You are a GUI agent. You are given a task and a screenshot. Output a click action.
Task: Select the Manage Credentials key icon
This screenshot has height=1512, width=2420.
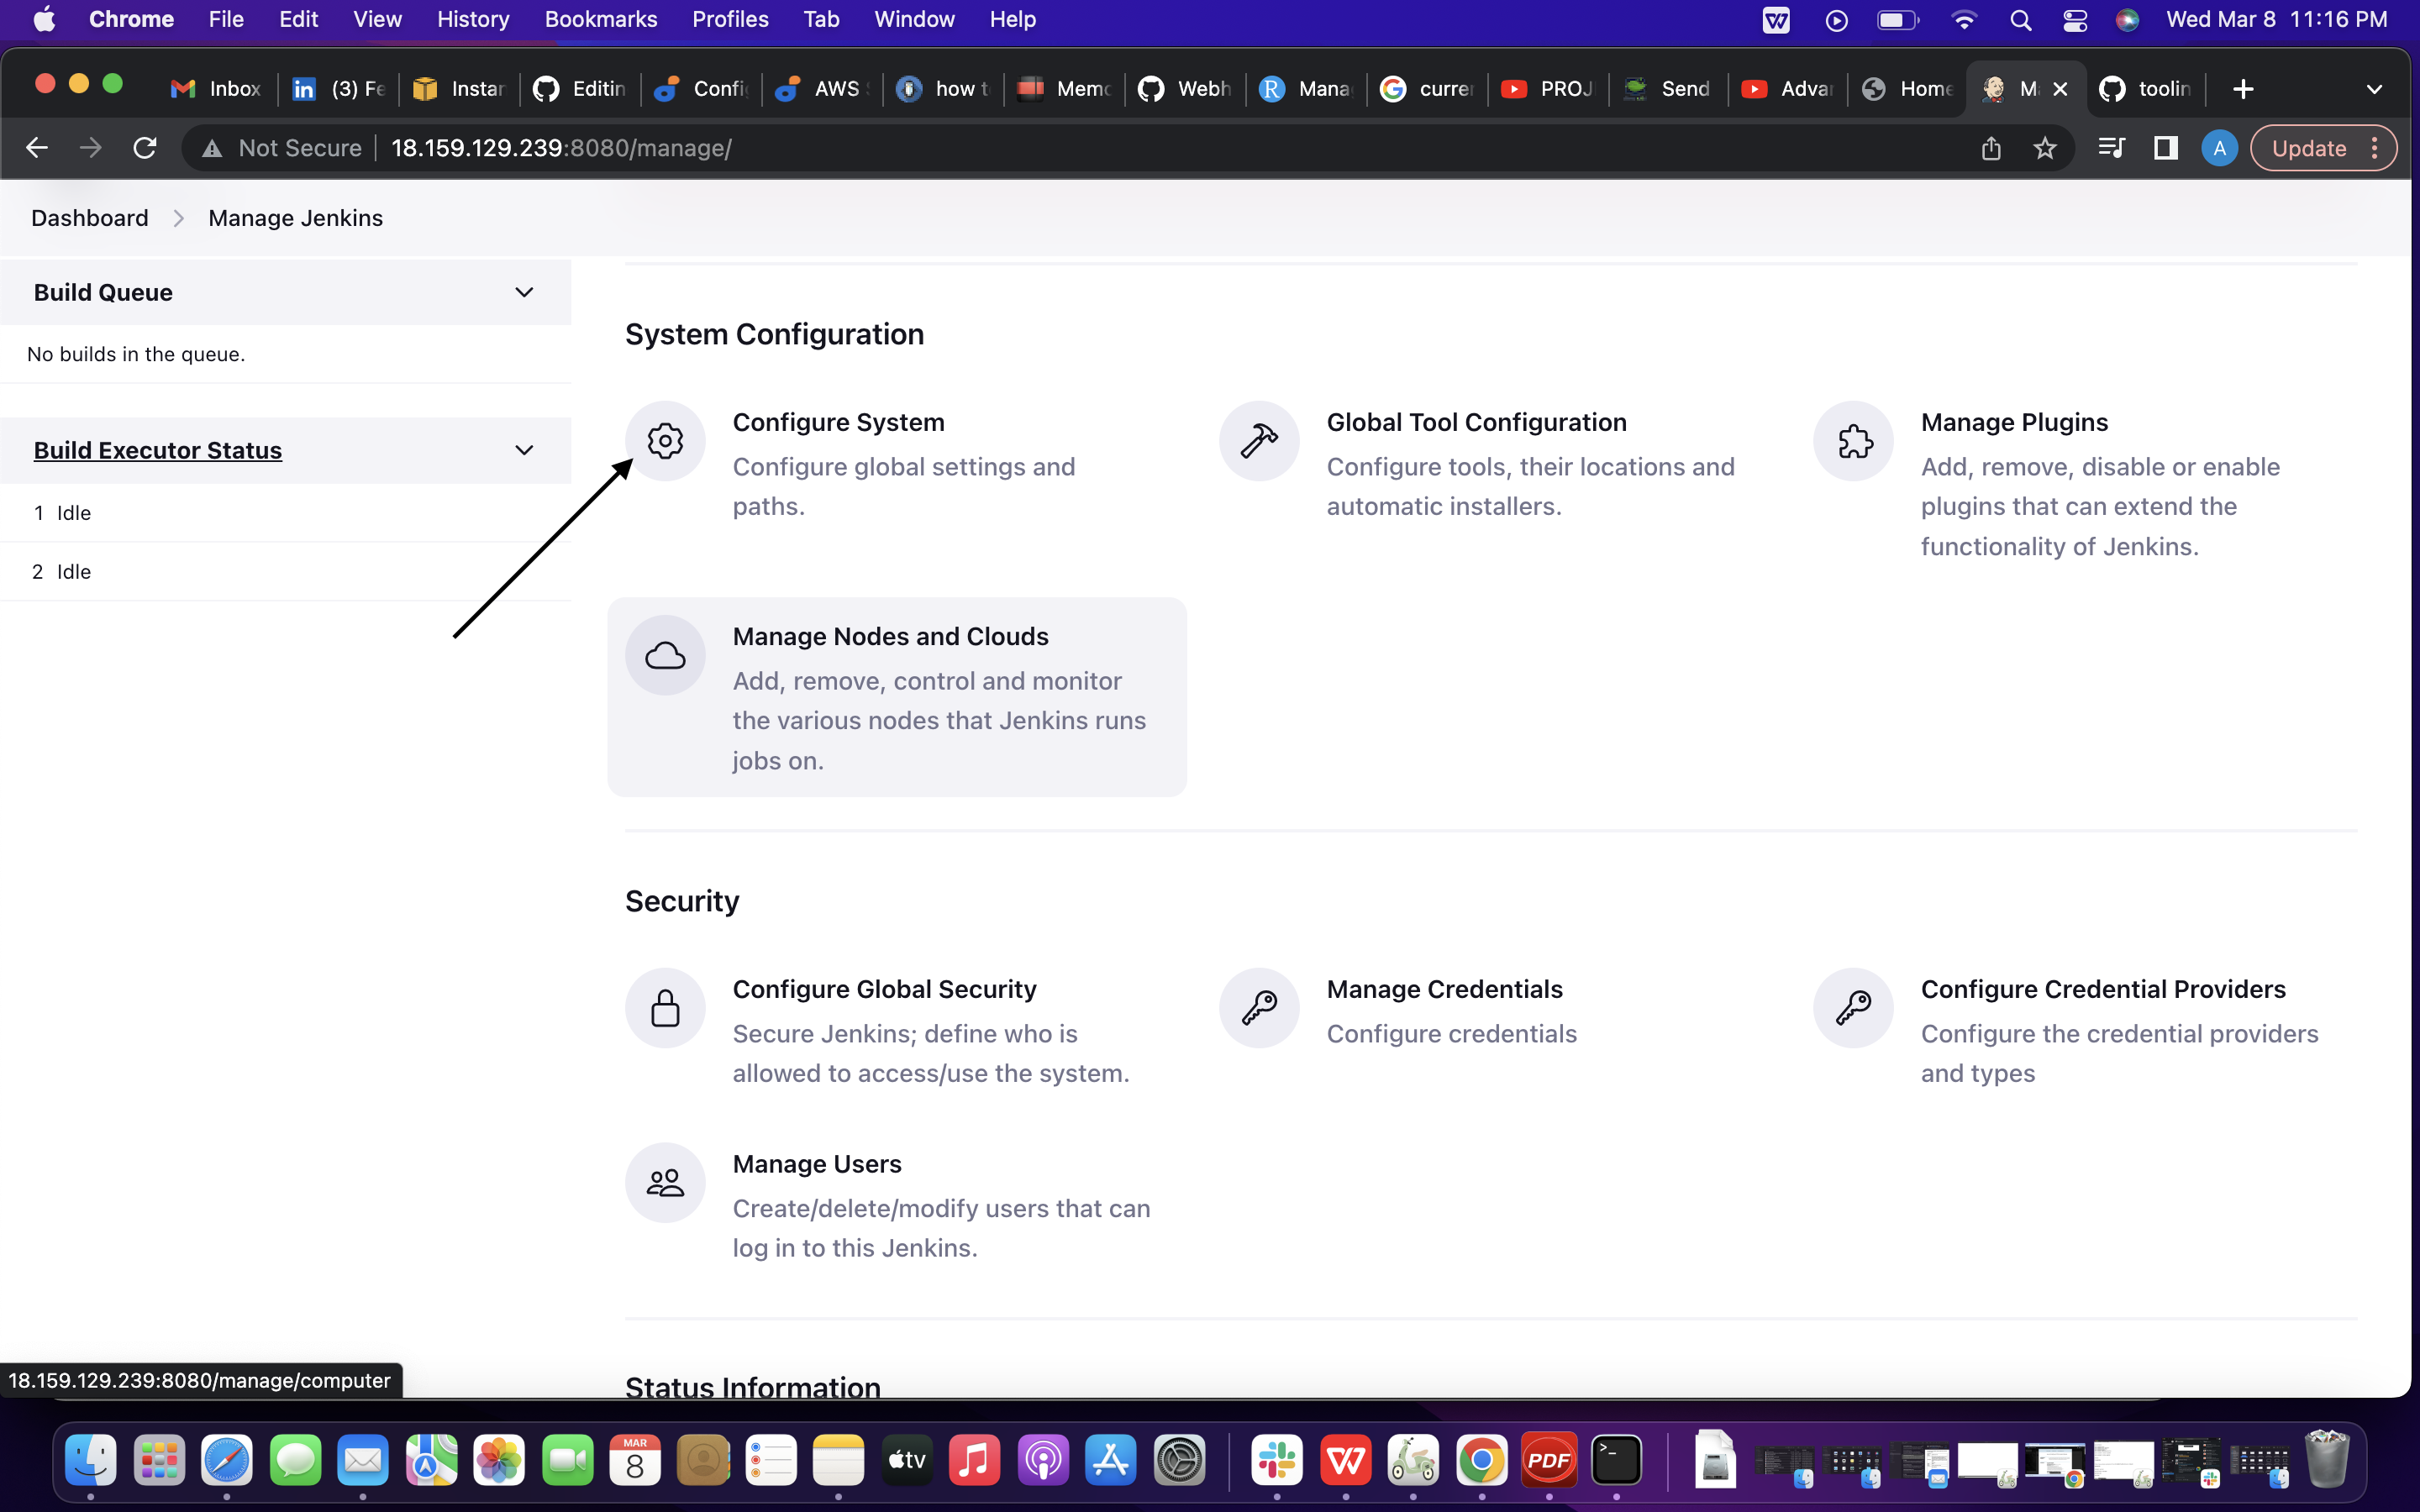1257,1007
